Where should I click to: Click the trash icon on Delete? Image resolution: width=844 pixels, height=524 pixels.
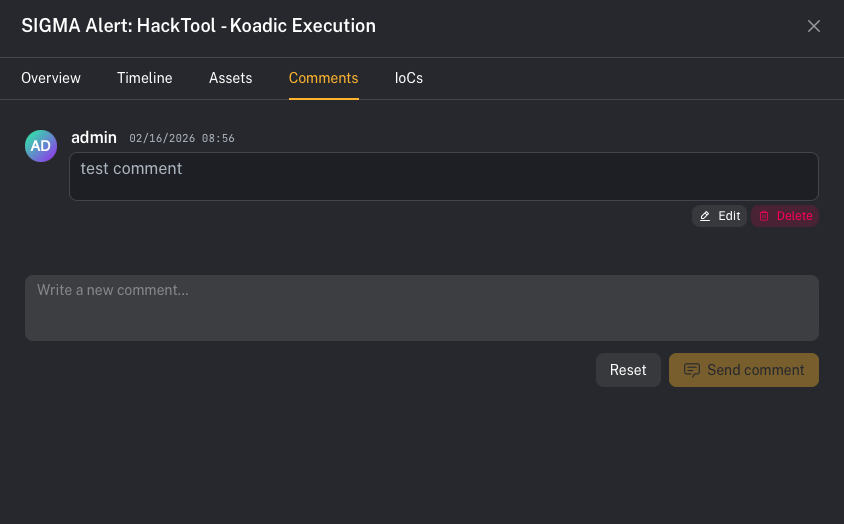[x=764, y=216]
